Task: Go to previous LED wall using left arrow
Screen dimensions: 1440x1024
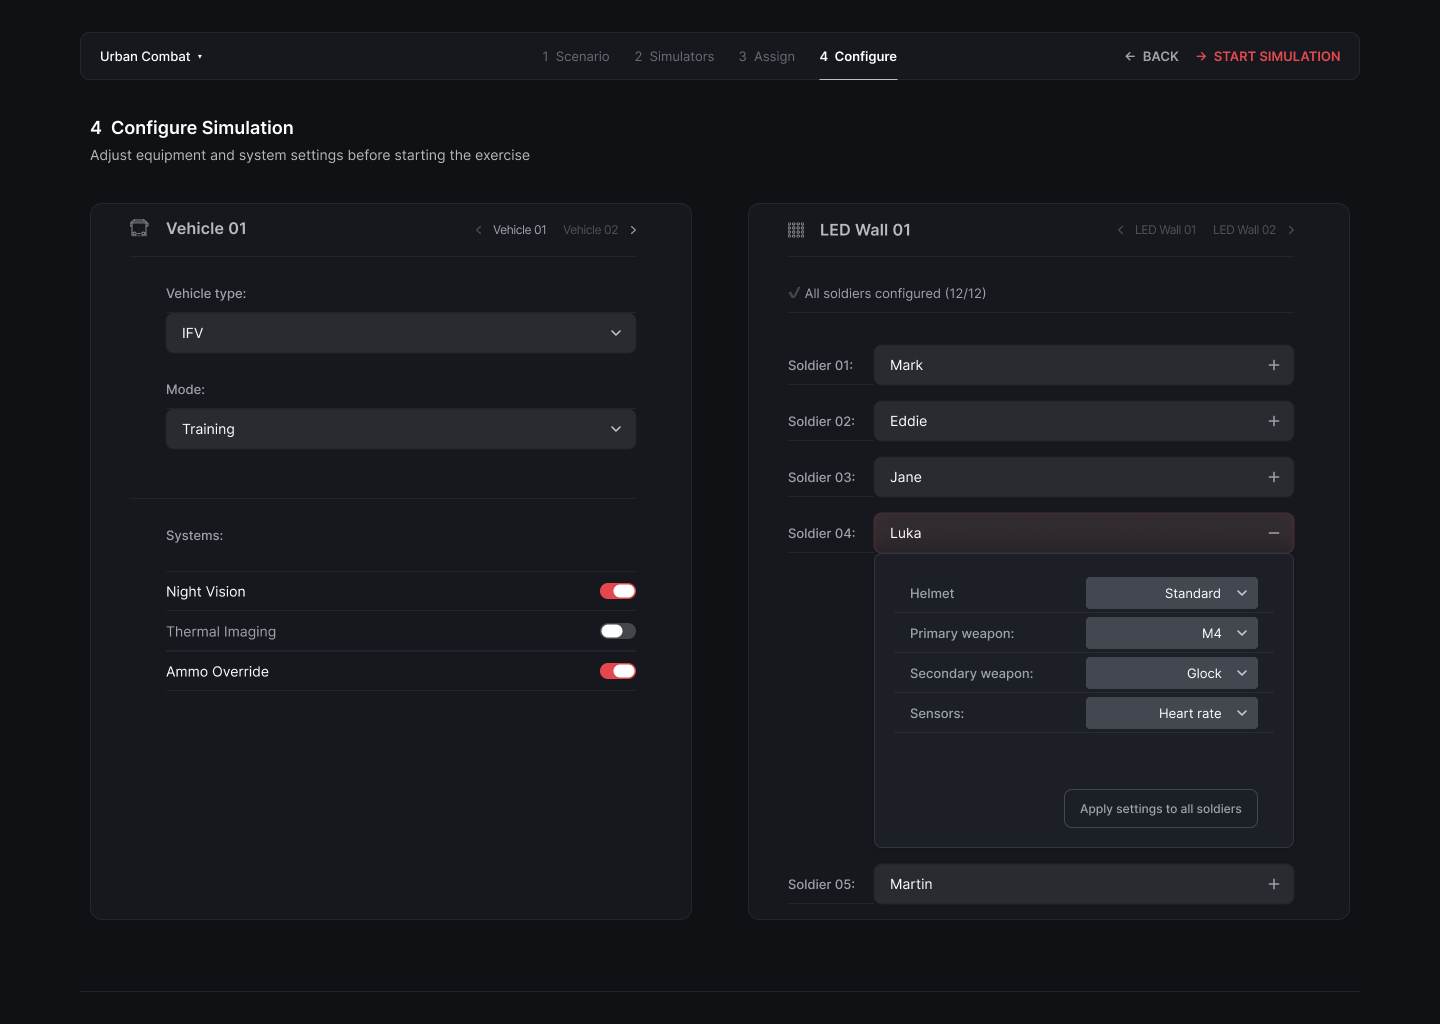Action: [x=1120, y=230]
